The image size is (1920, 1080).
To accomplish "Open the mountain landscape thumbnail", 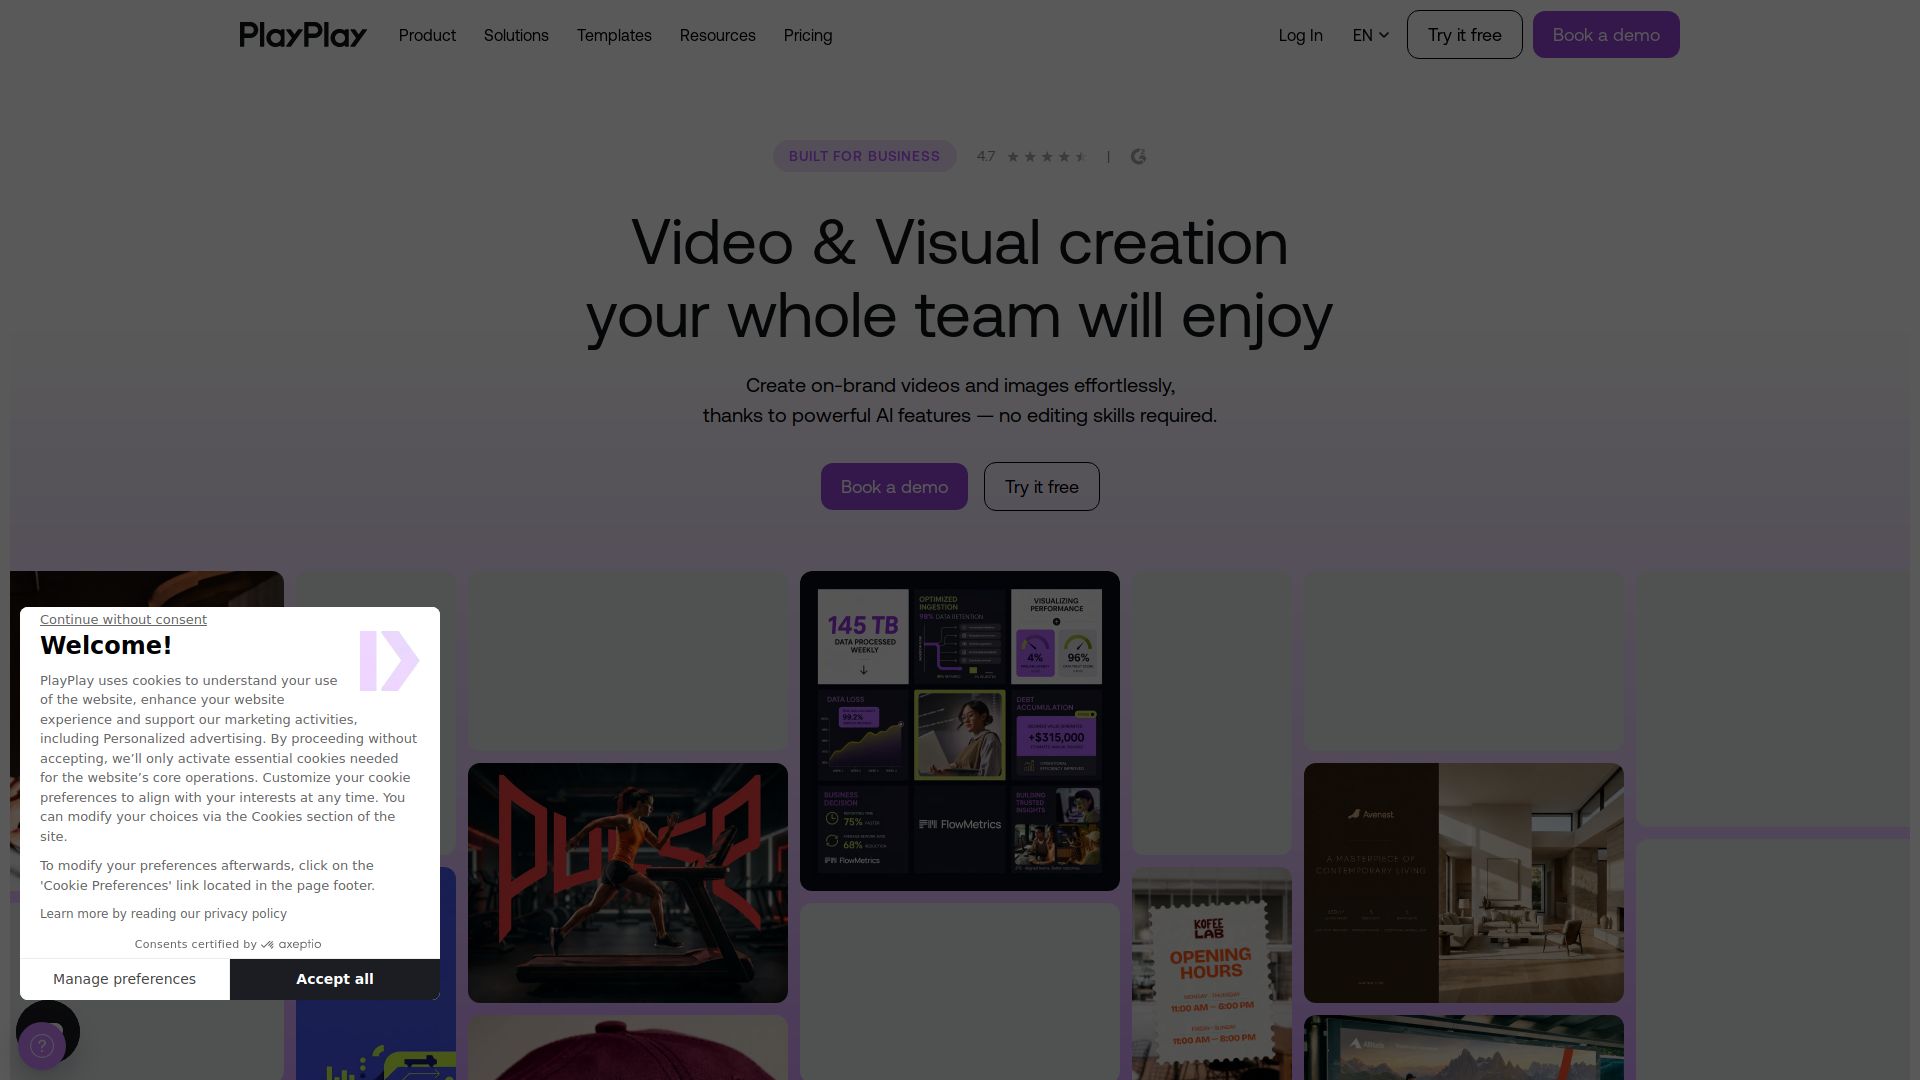I will (x=1464, y=1047).
